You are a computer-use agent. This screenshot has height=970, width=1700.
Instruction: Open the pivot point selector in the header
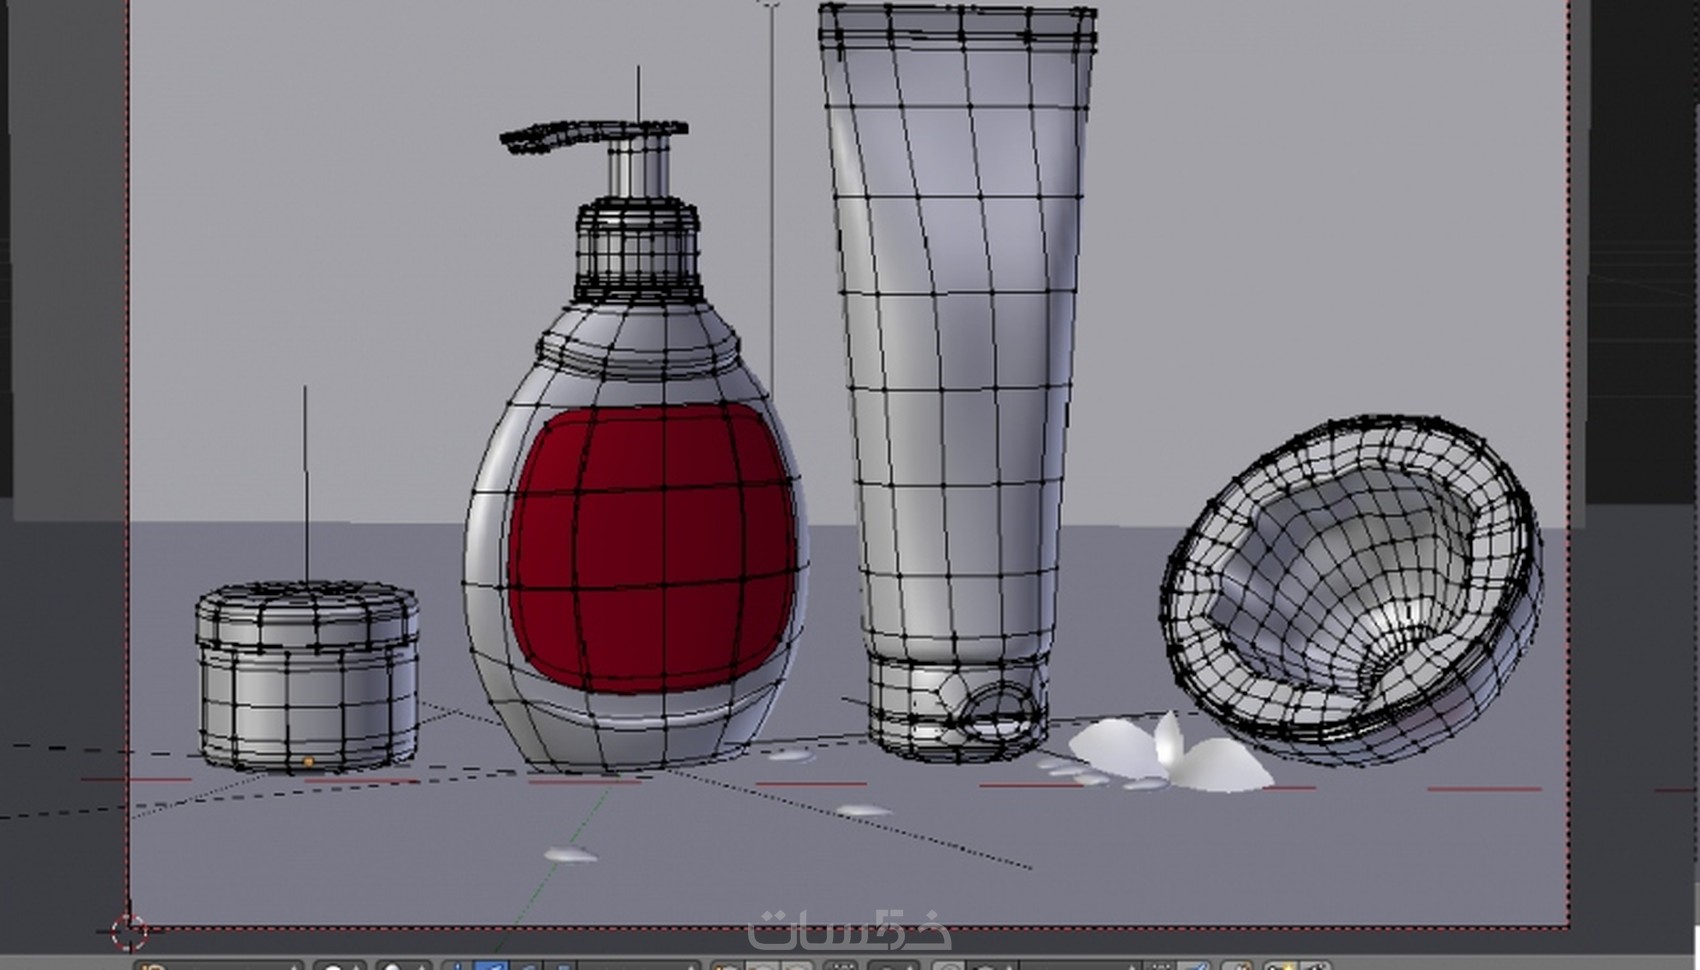point(404,966)
